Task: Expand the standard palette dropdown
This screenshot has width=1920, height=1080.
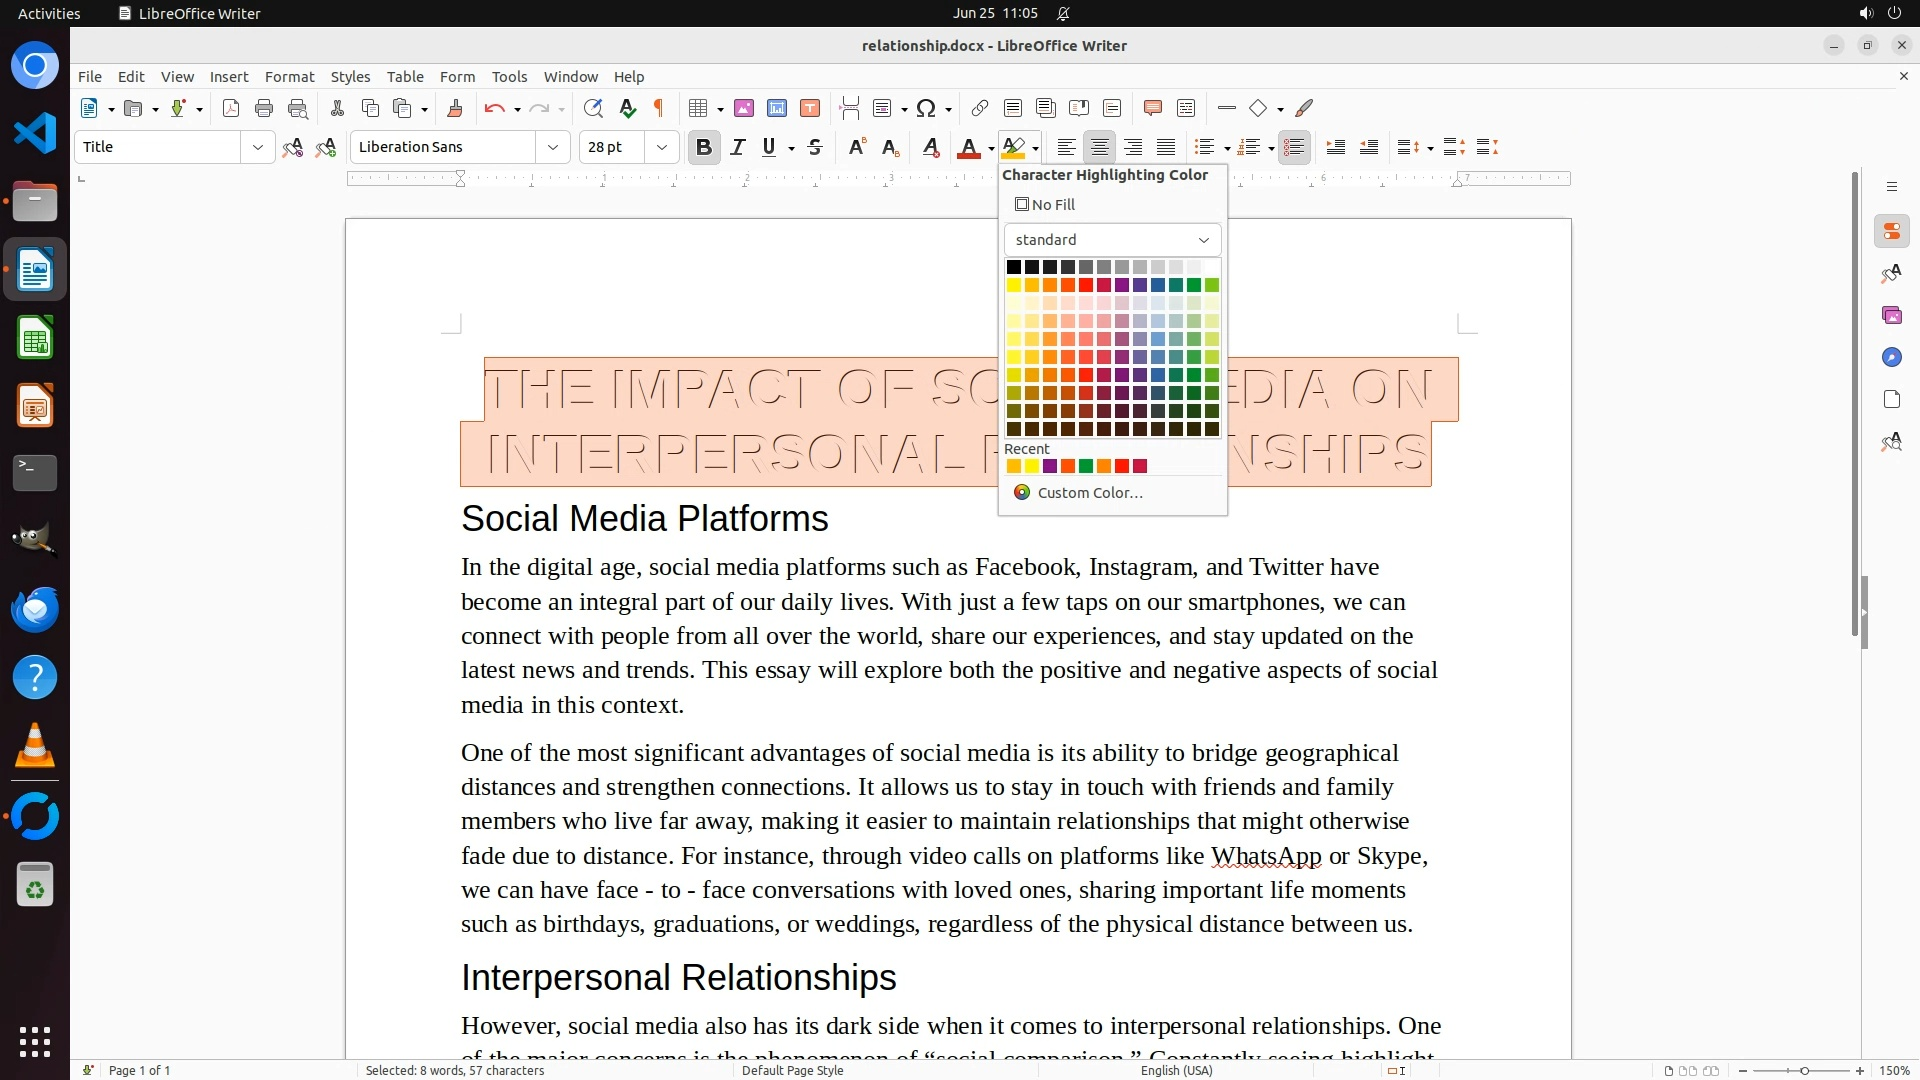Action: click(1203, 240)
